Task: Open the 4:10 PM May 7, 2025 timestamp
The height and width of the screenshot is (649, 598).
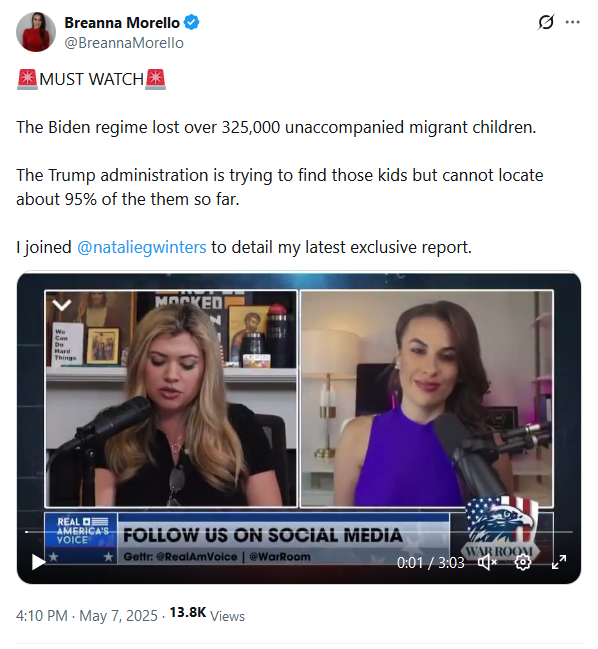Action: click(x=87, y=615)
